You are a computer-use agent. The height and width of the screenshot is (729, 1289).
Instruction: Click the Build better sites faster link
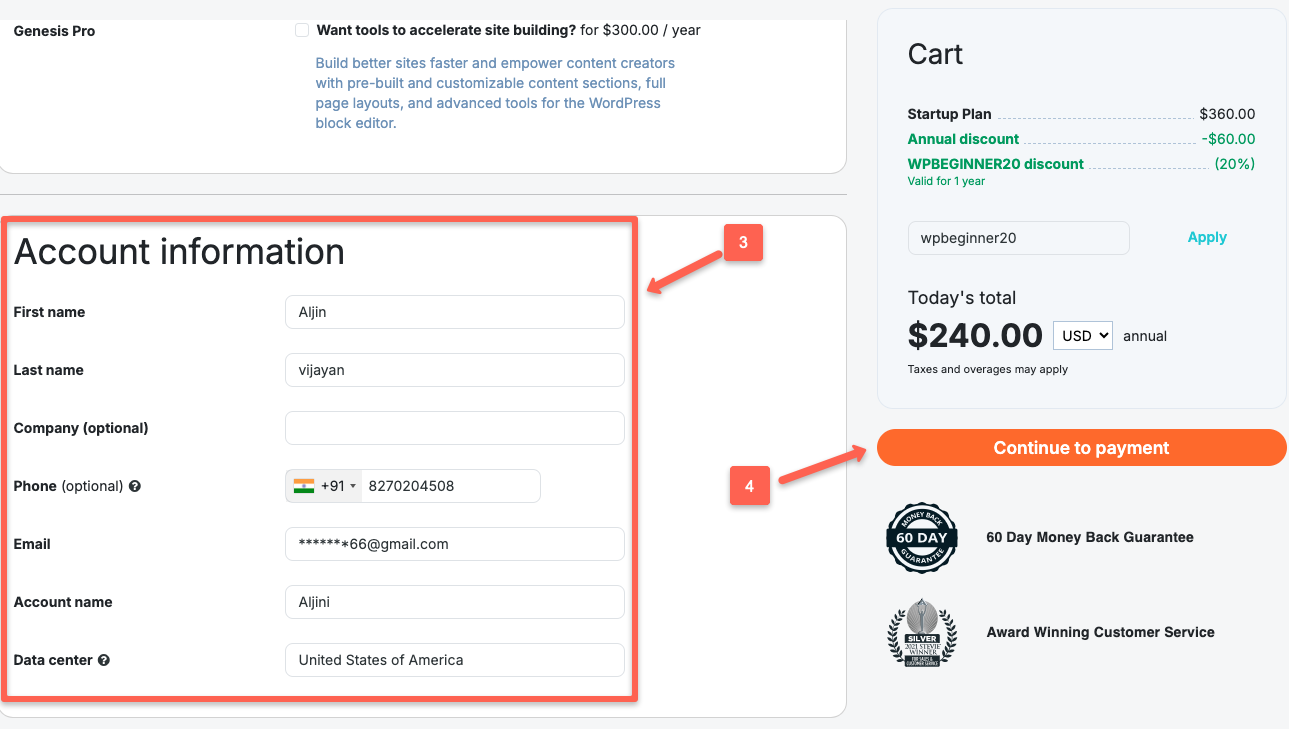click(495, 82)
